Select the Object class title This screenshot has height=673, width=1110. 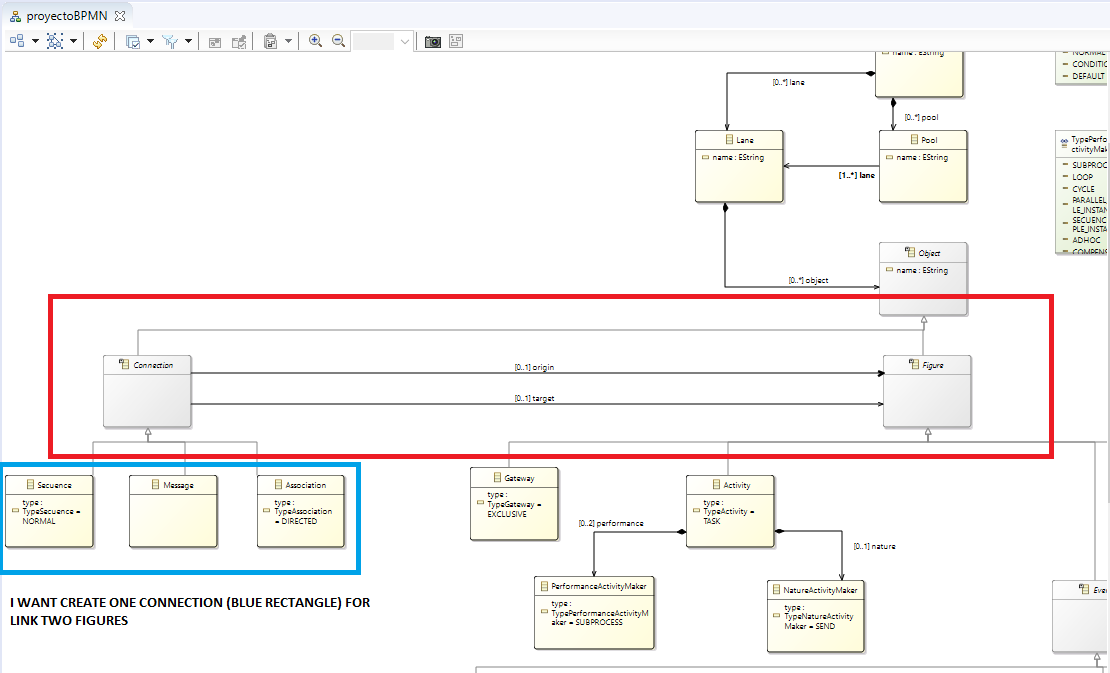(929, 253)
